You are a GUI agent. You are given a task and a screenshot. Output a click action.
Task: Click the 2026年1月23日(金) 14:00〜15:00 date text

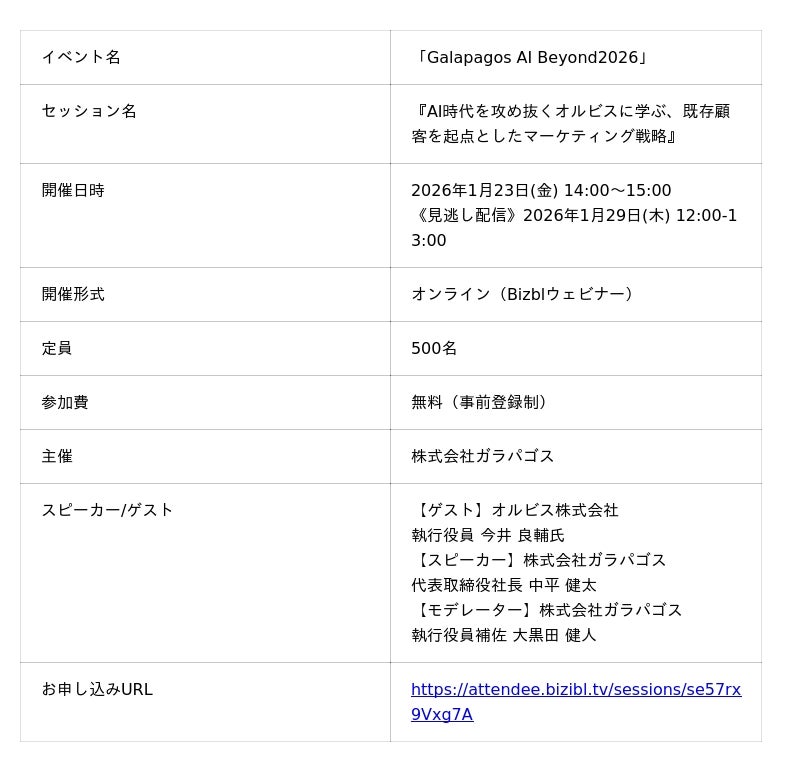[541, 191]
